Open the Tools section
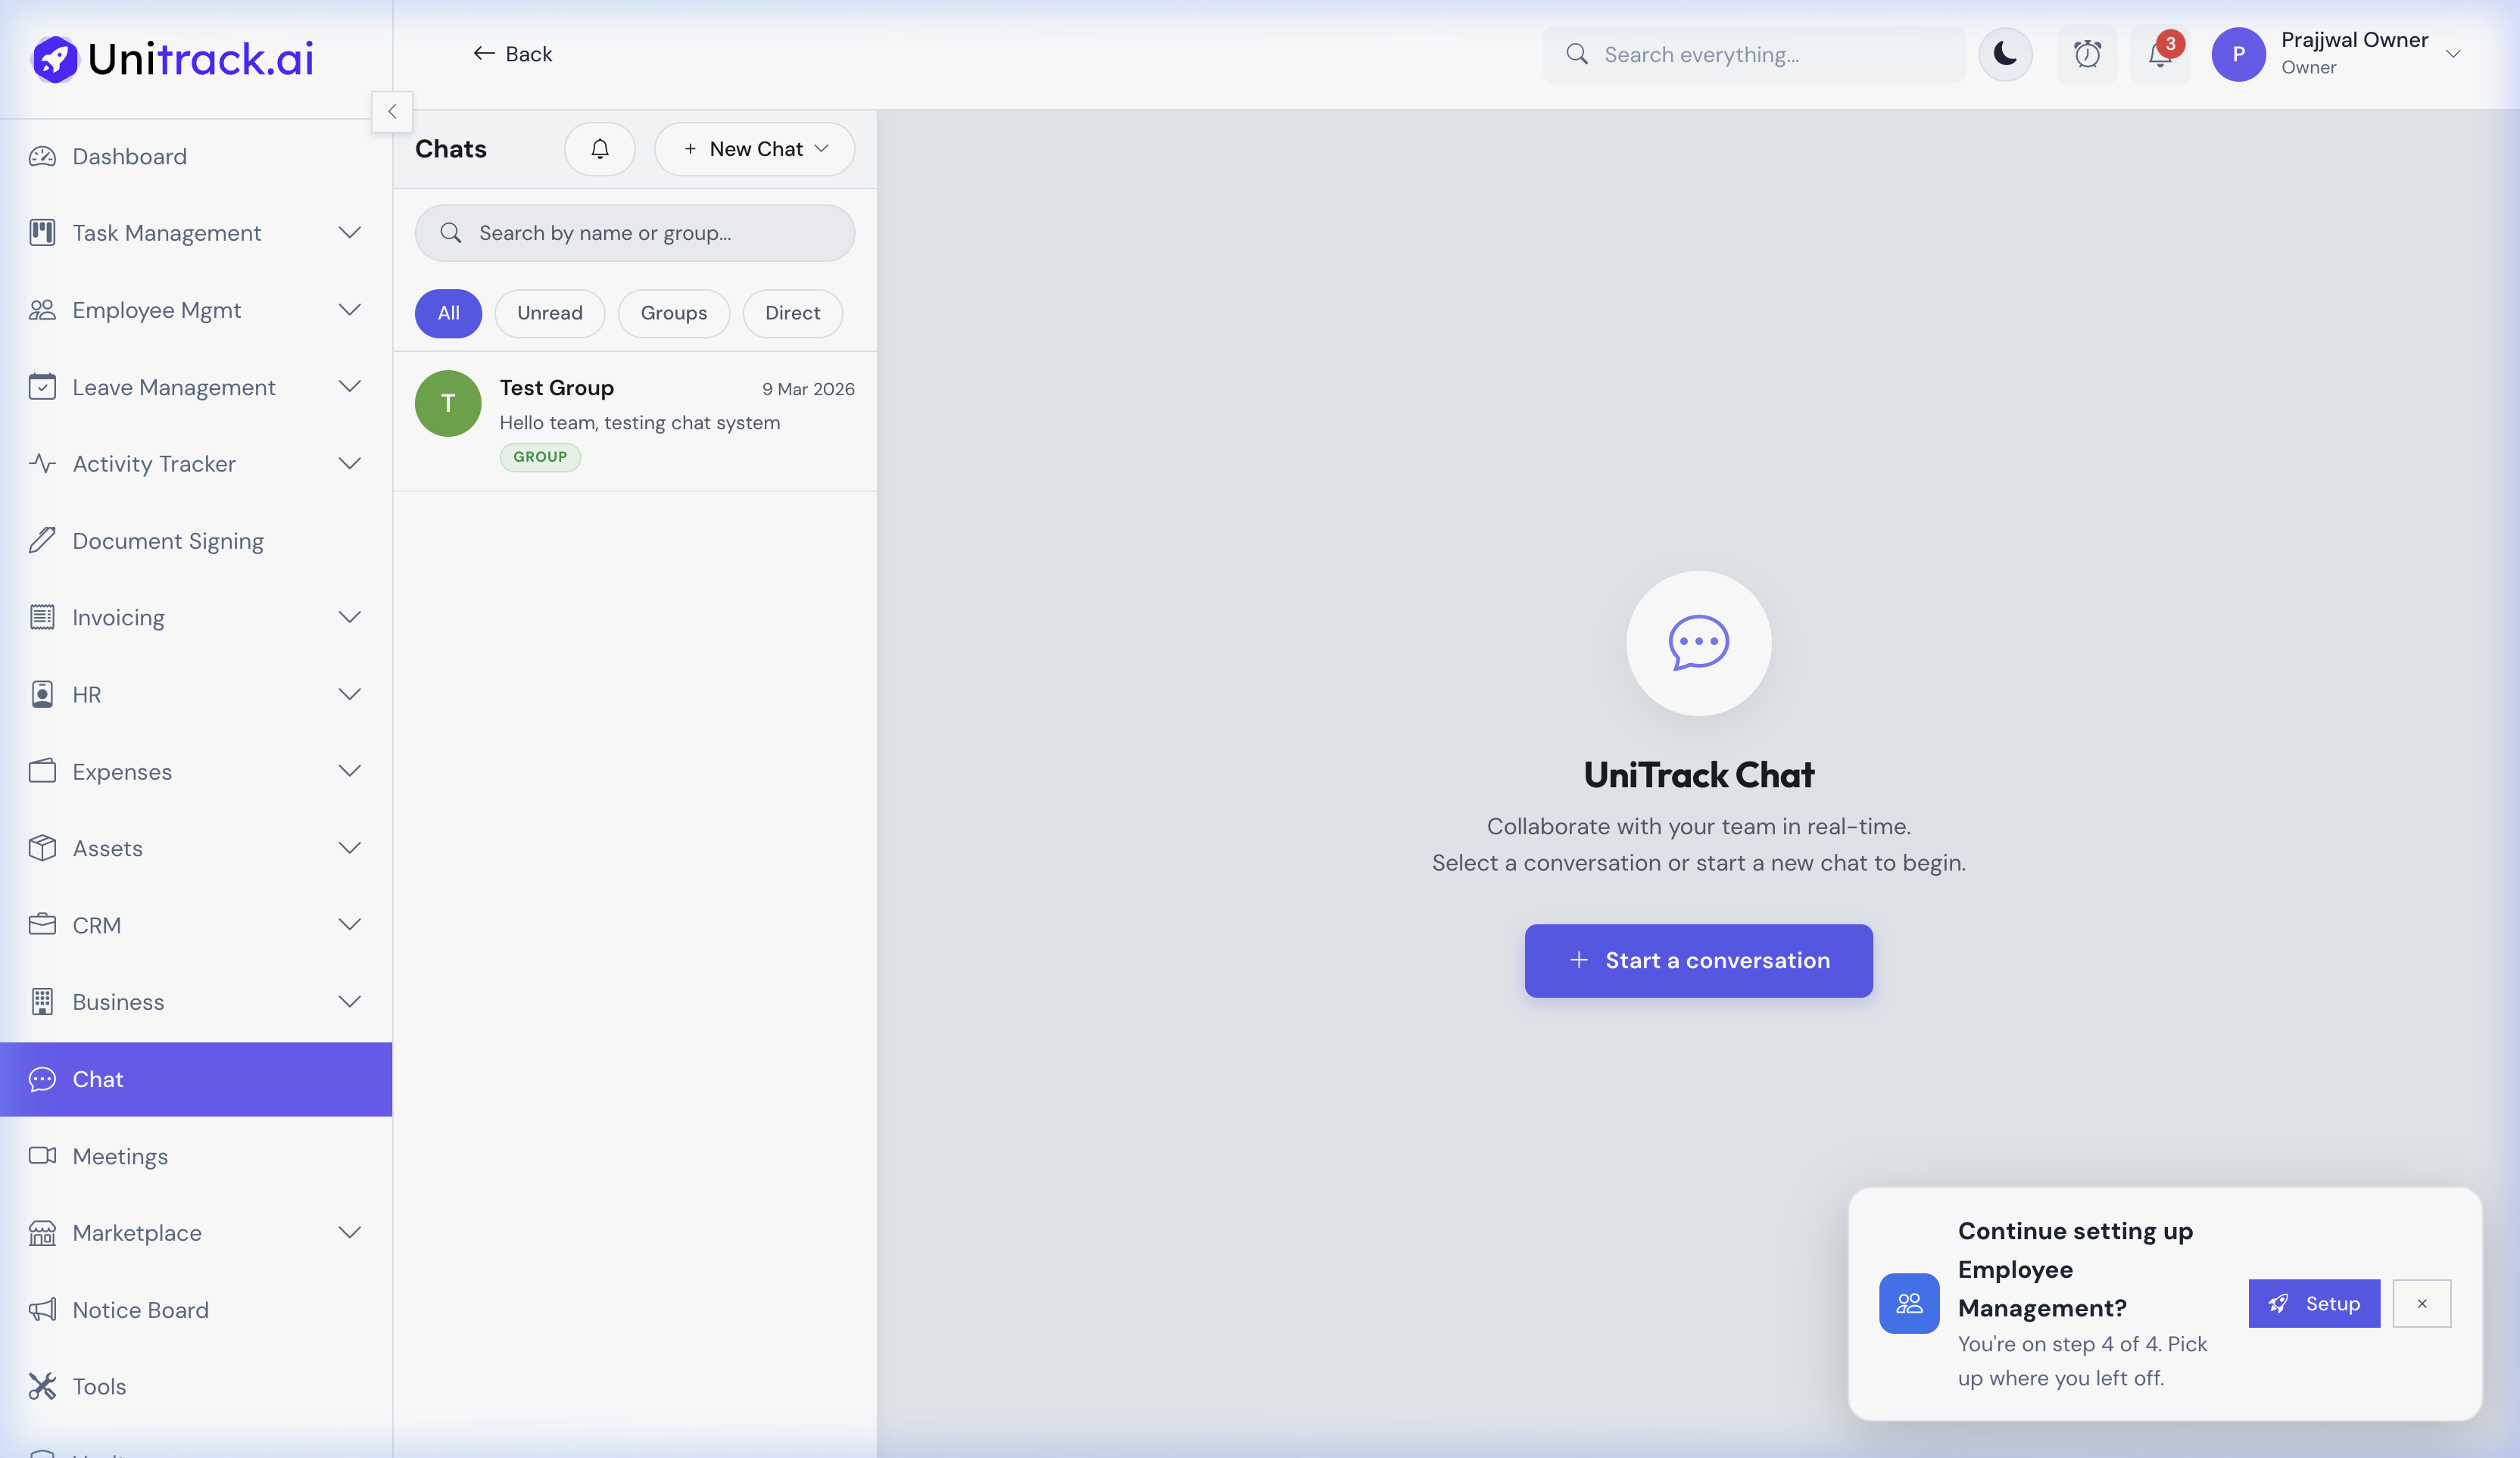Viewport: 2520px width, 1458px height. [x=99, y=1386]
